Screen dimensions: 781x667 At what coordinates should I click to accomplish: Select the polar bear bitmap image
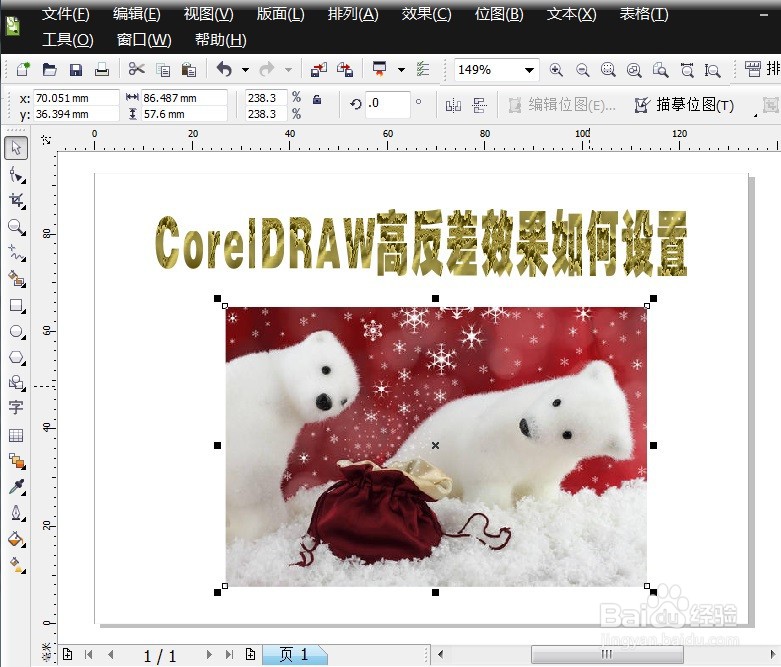coord(436,446)
